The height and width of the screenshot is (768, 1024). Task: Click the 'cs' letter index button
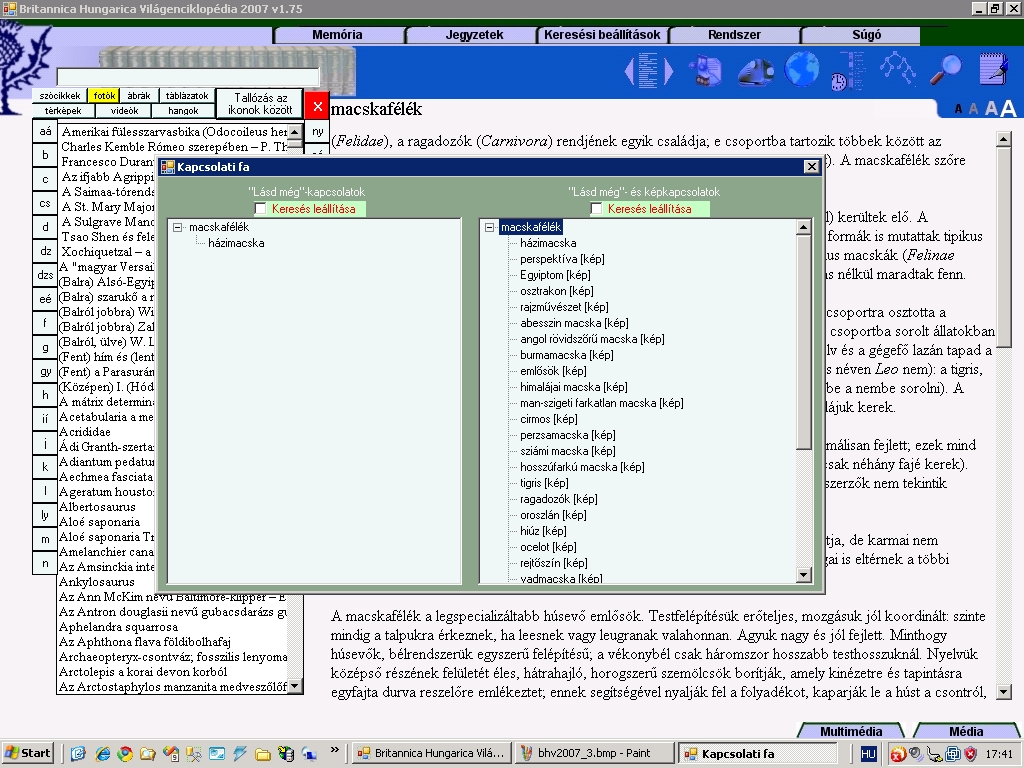(45, 203)
